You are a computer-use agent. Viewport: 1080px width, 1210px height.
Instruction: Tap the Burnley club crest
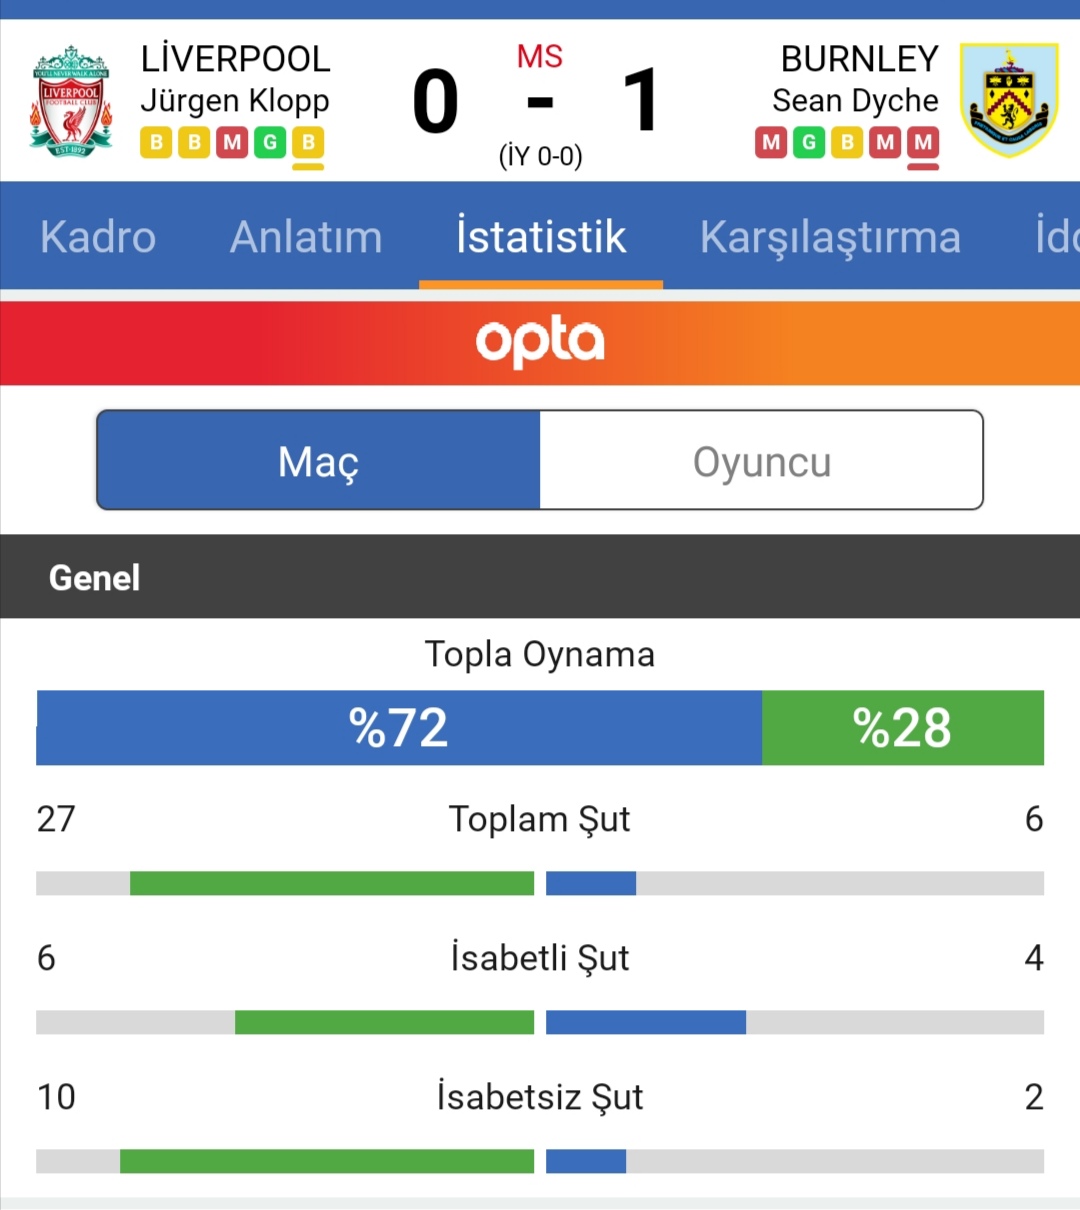[1009, 99]
